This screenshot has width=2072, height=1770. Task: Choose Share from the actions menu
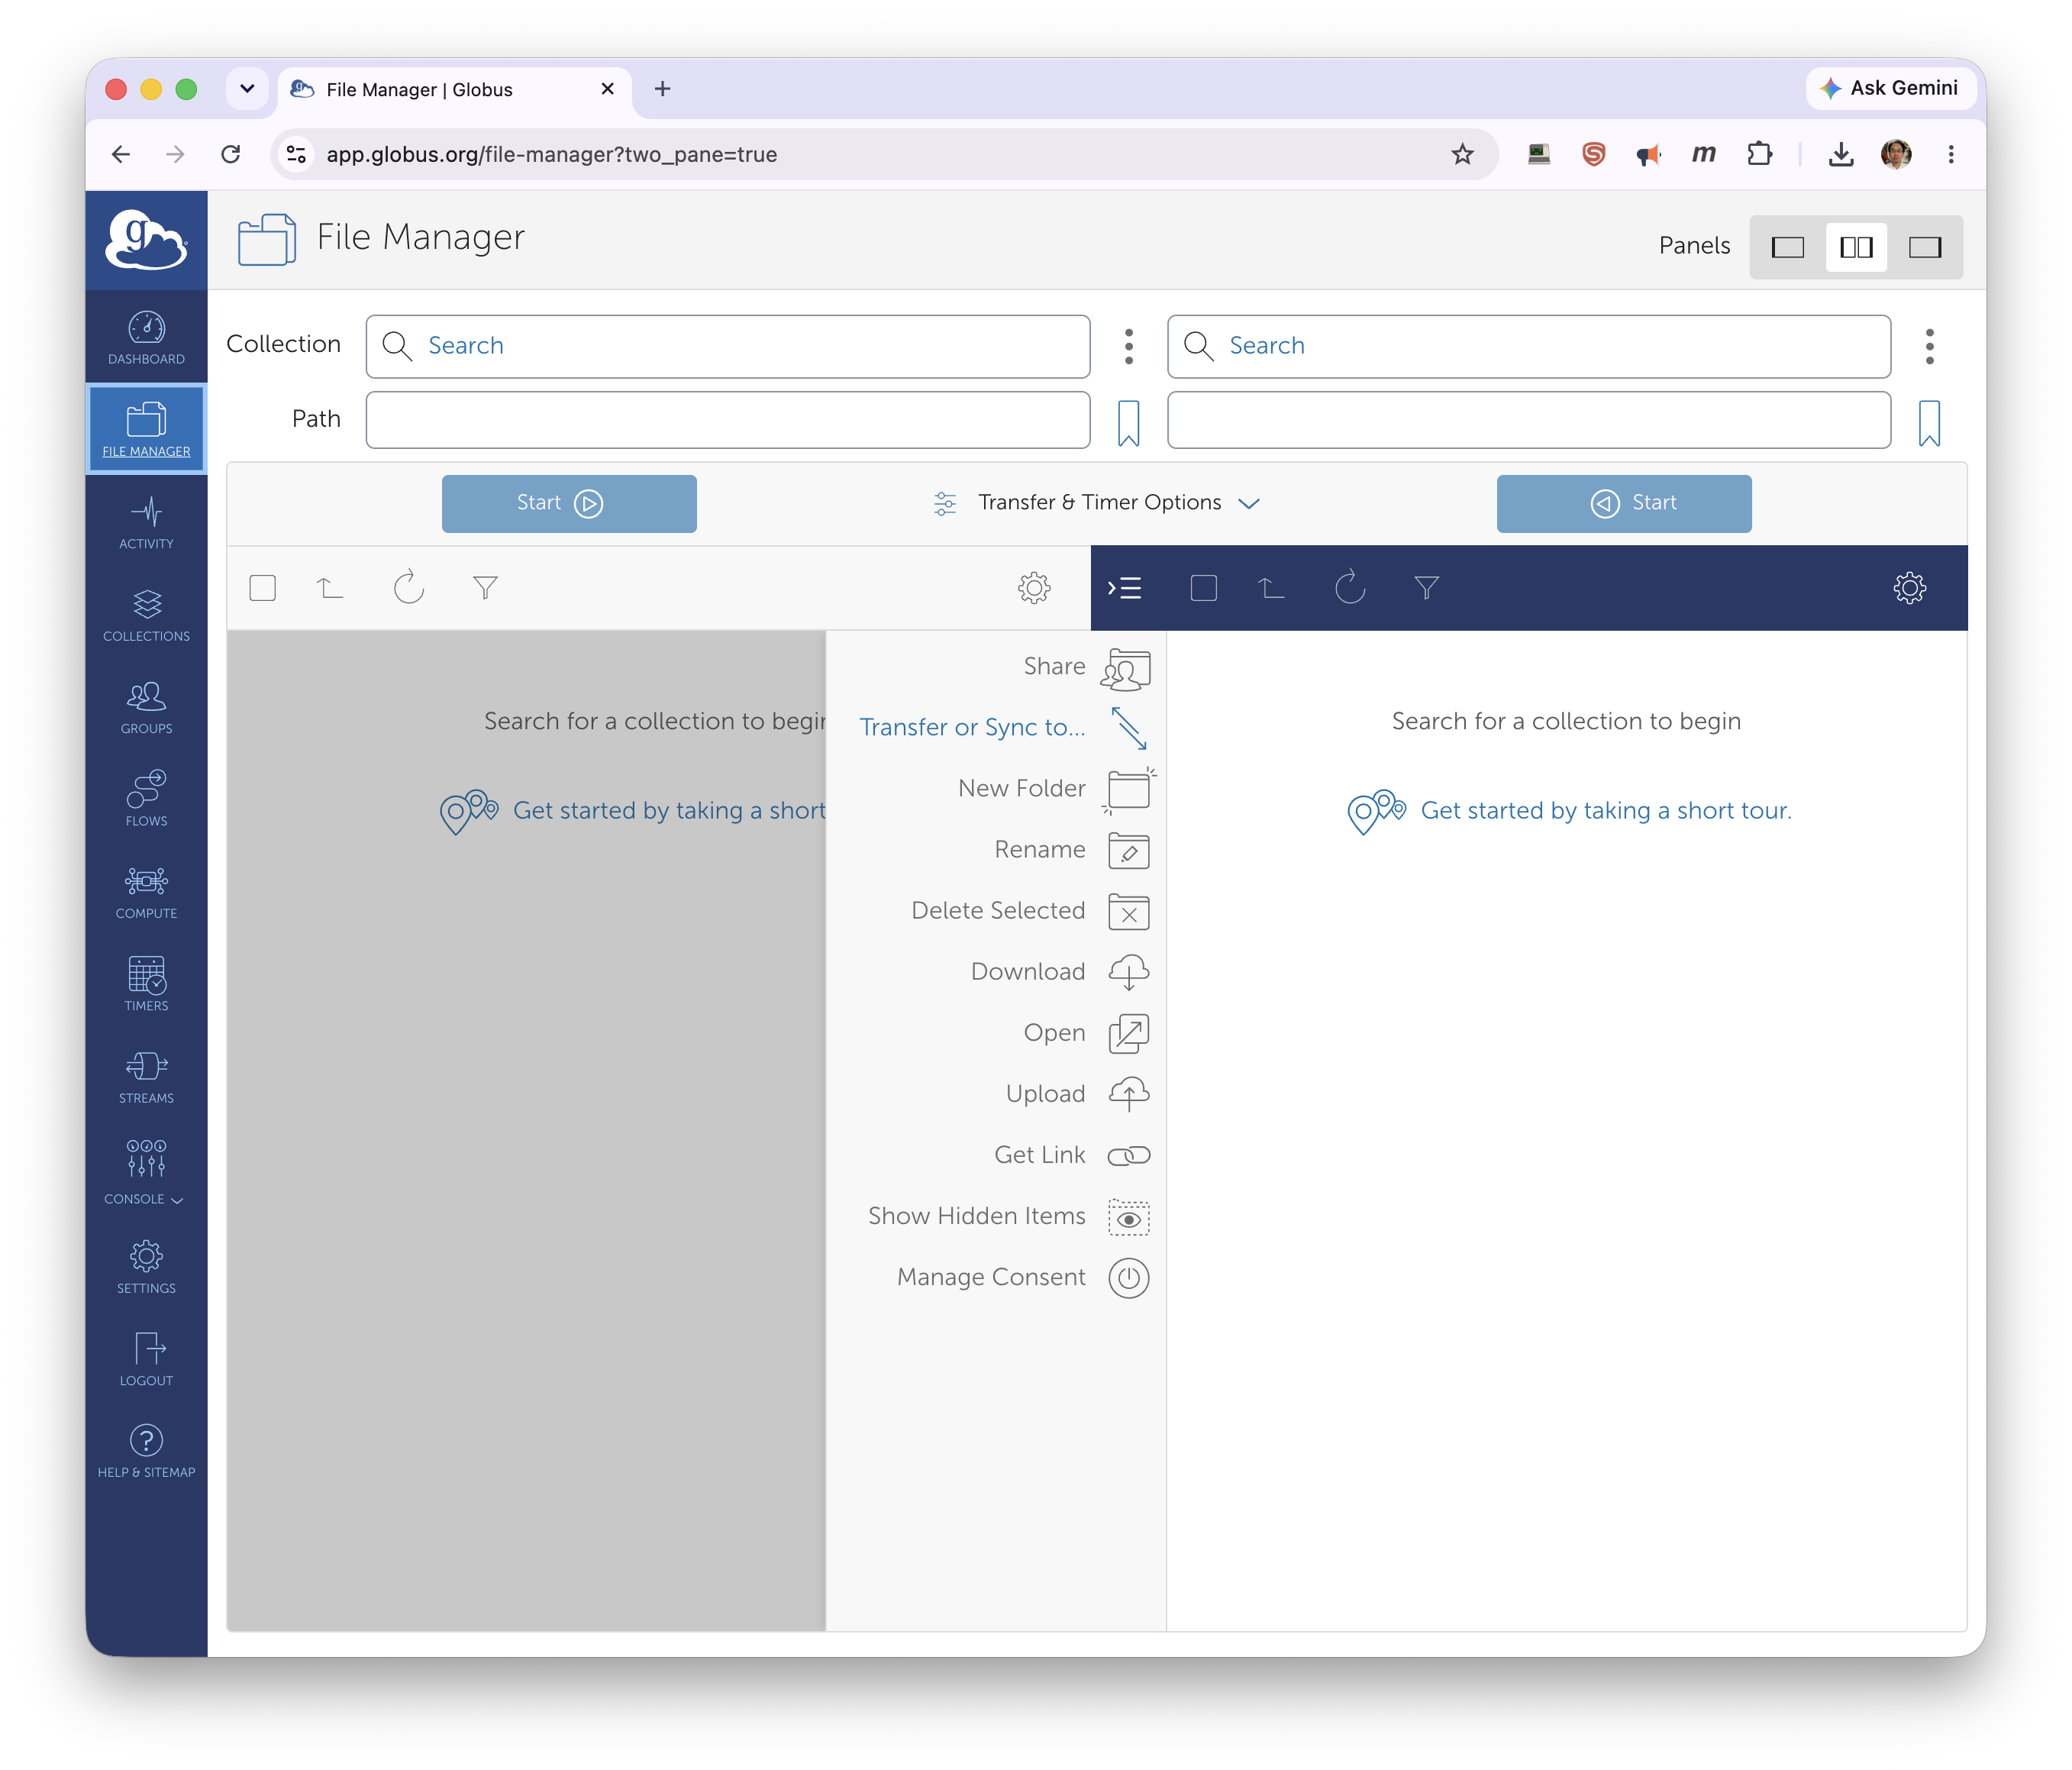click(1087, 668)
